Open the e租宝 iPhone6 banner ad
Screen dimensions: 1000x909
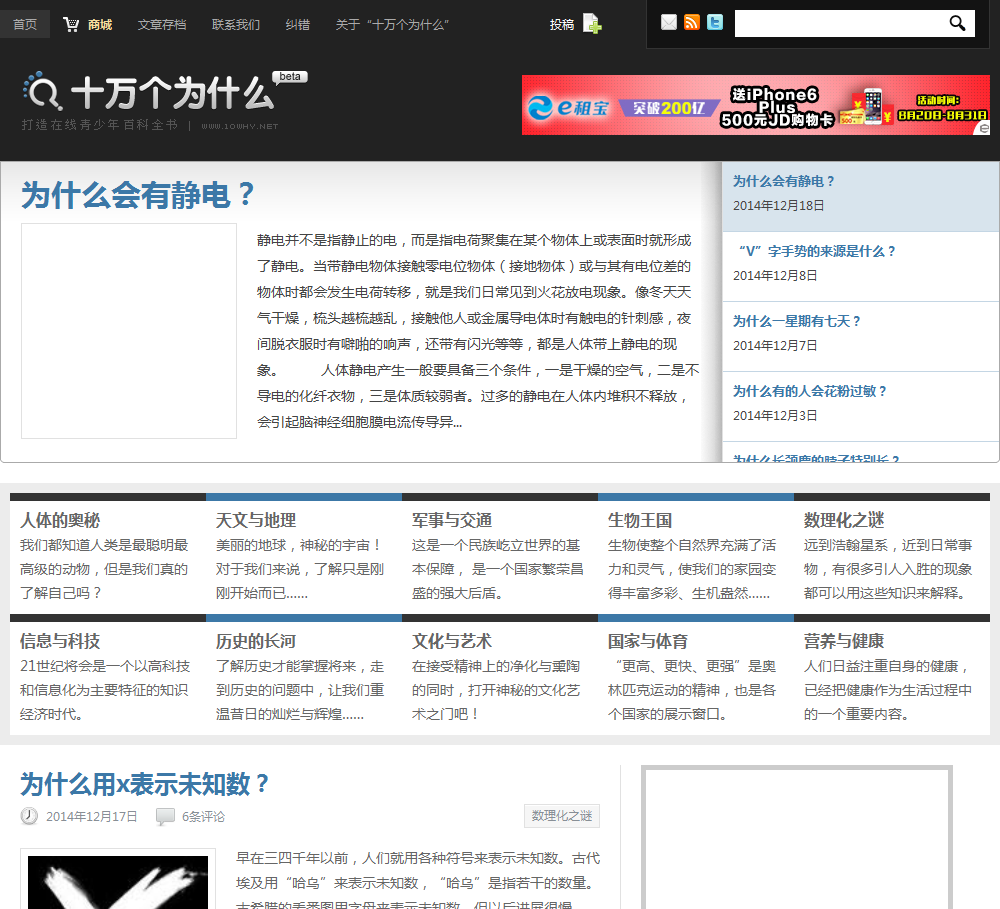tap(756, 105)
